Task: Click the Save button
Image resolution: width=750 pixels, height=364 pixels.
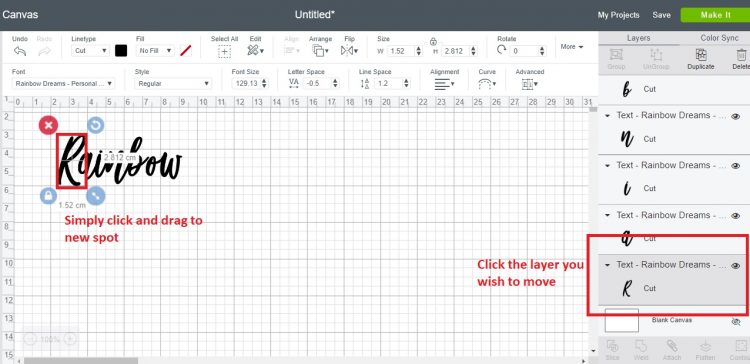Action: tap(662, 15)
